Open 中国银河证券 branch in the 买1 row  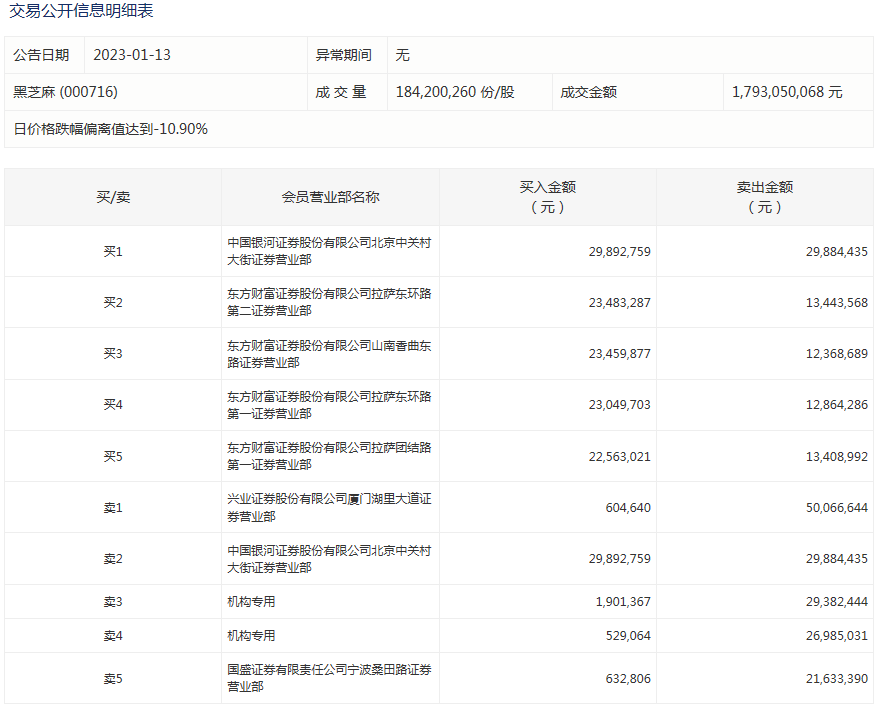pyautogui.click(x=329, y=251)
